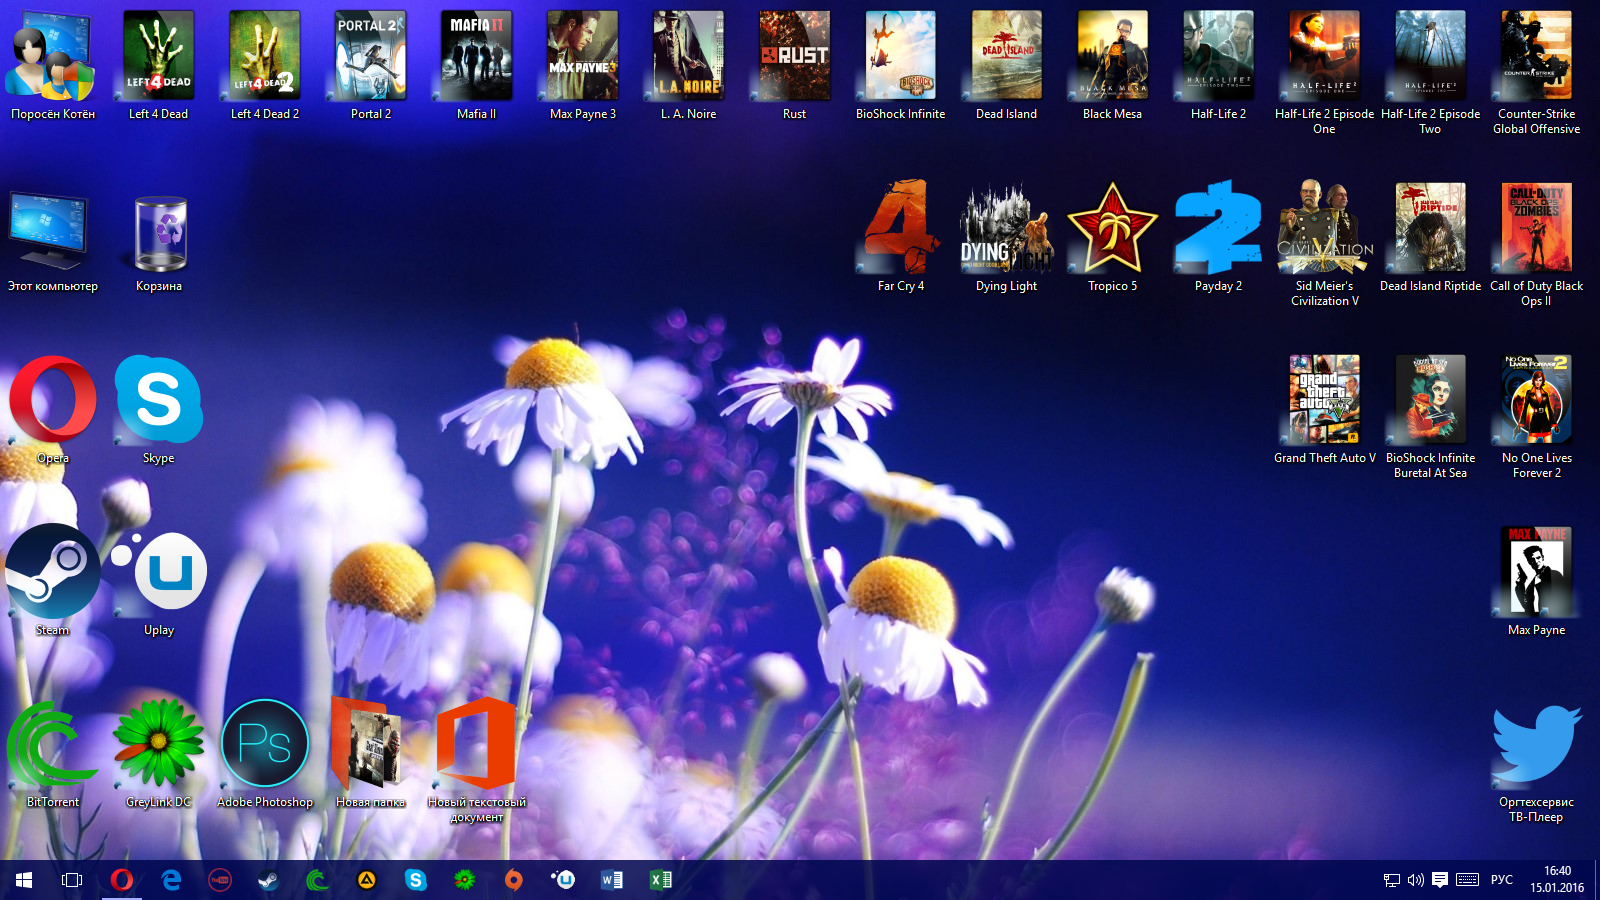Select the Adobe Photoshop desktop icon
This screenshot has height=900, width=1600.
click(x=264, y=744)
